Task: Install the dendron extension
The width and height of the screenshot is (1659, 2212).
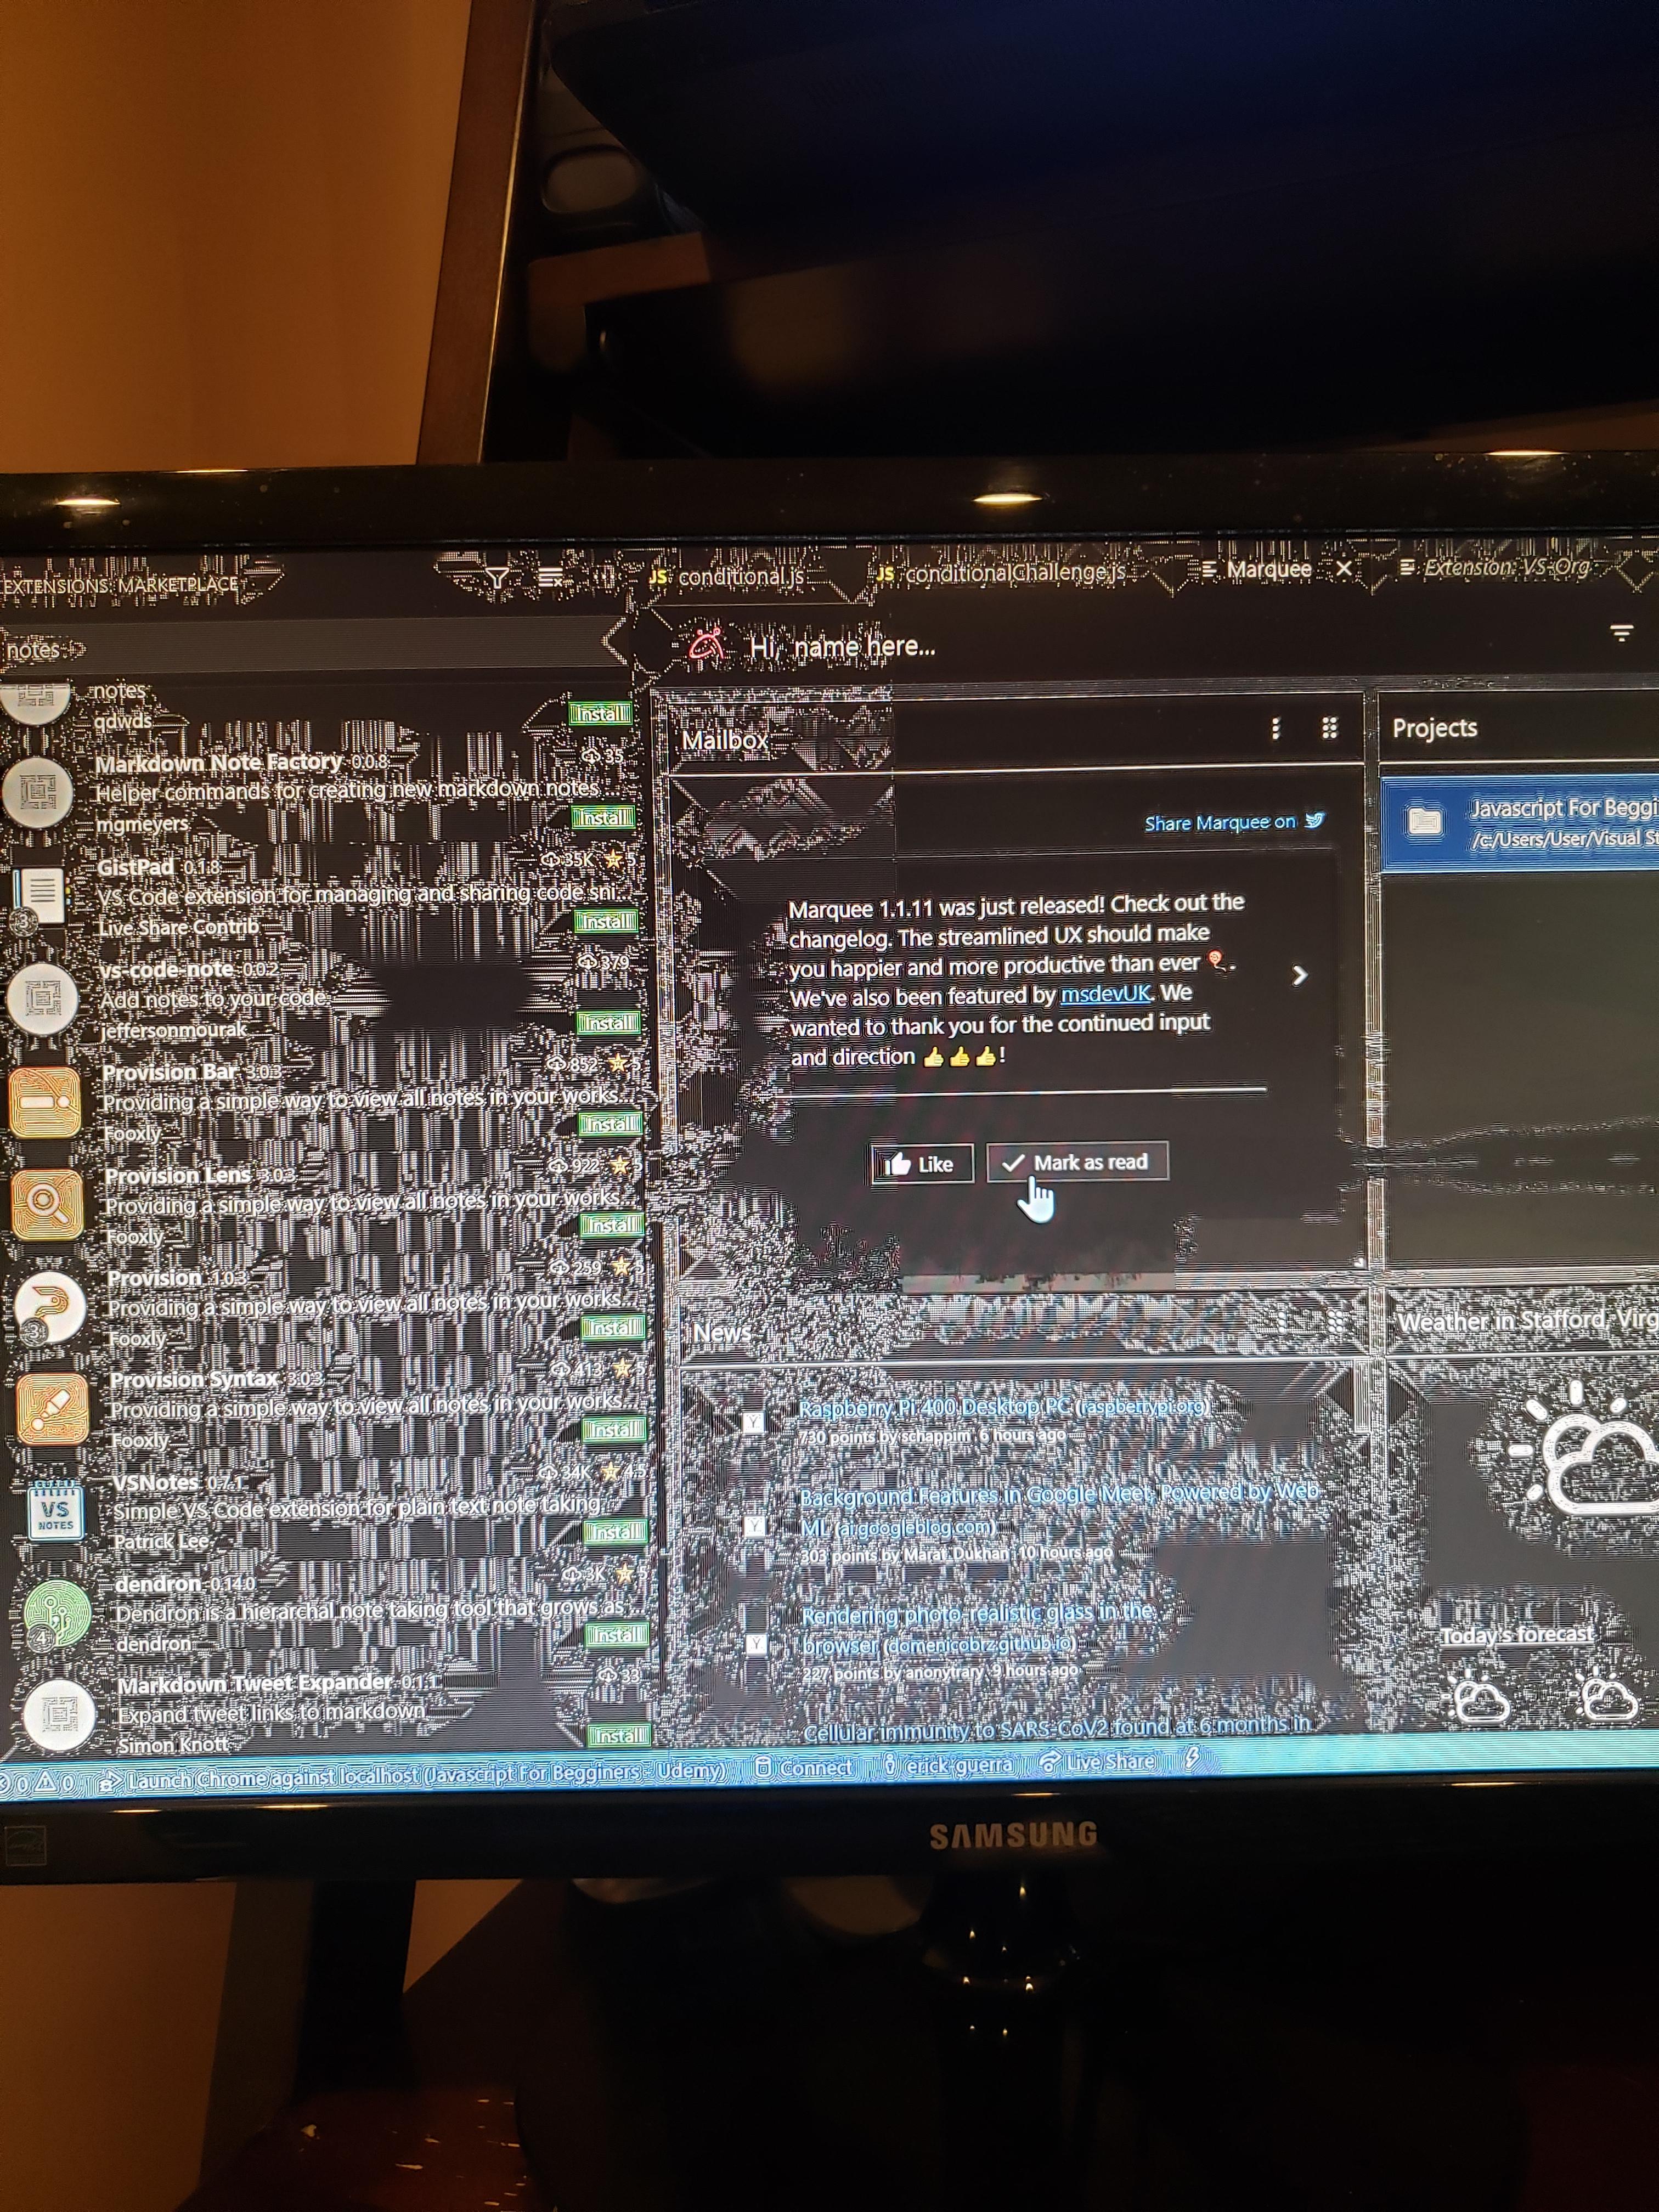Action: coord(617,1635)
